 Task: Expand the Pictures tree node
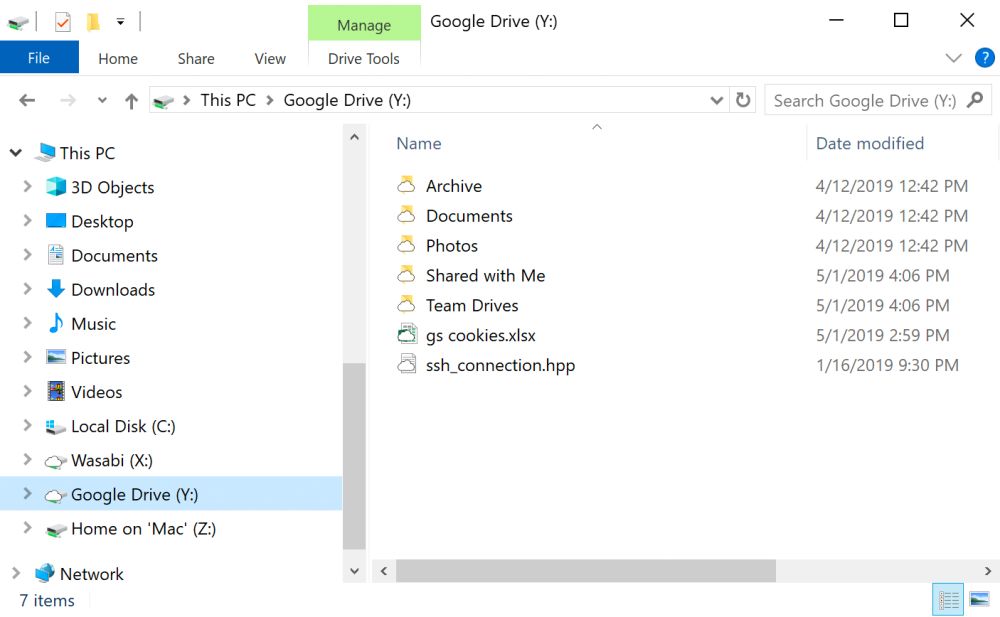27,357
